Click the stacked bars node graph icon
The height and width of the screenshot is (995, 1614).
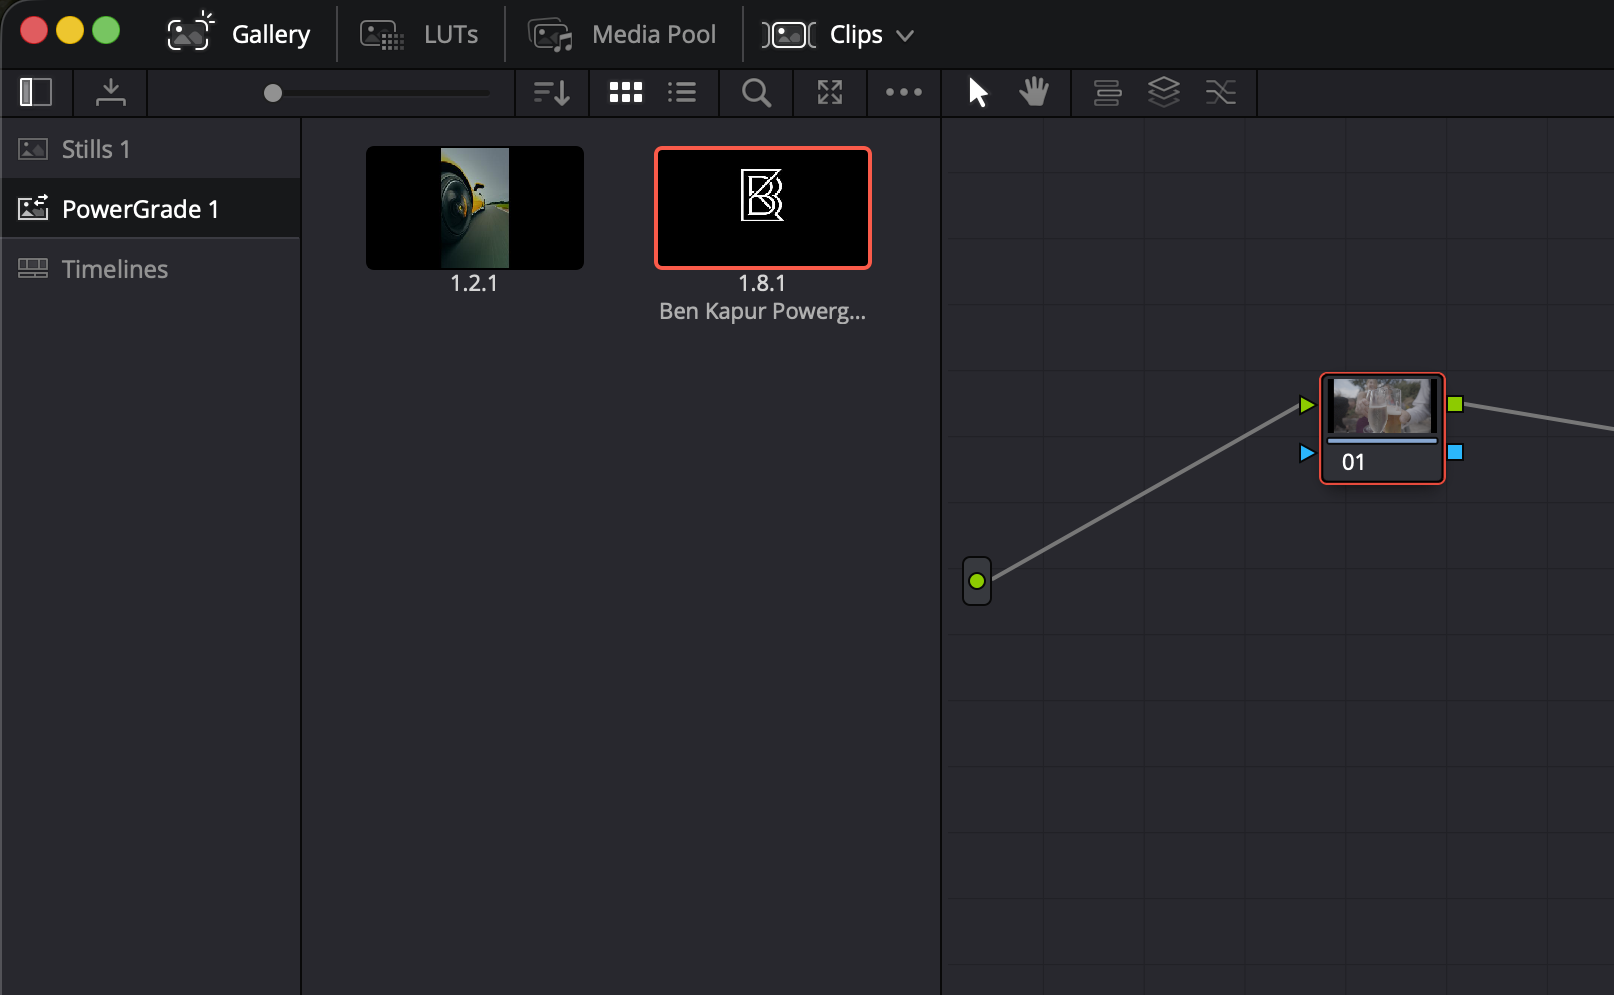[1107, 92]
